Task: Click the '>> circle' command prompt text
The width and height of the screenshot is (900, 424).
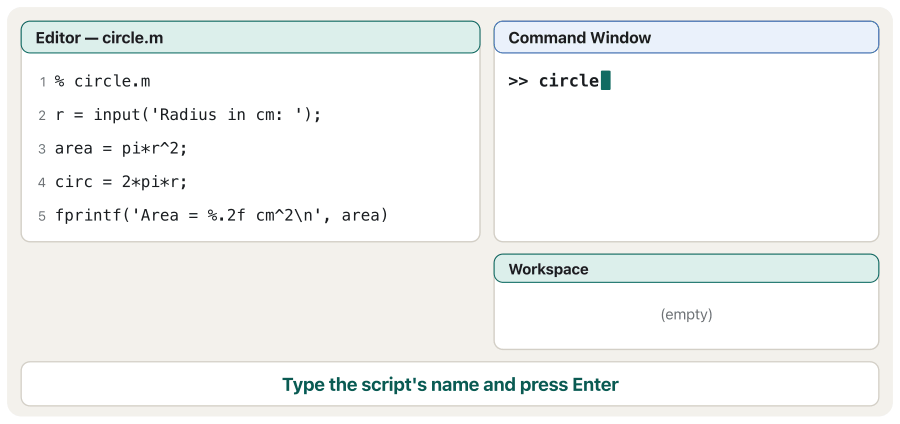Action: point(554,81)
